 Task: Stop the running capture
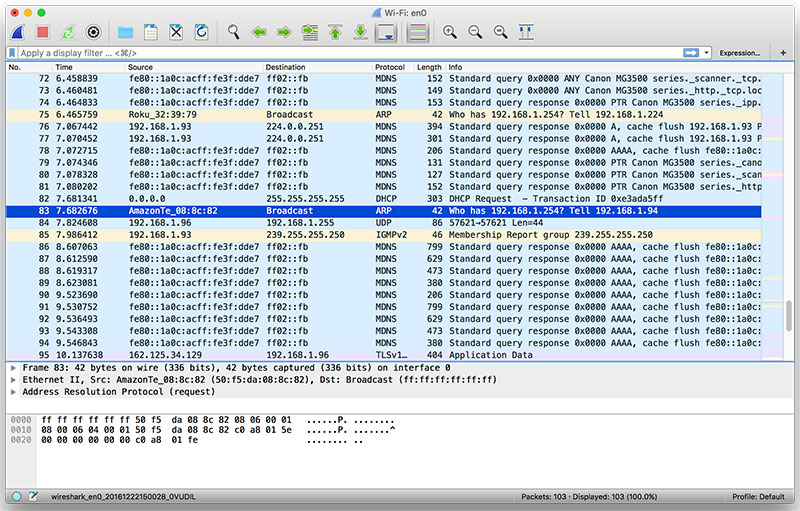pyautogui.click(x=43, y=33)
